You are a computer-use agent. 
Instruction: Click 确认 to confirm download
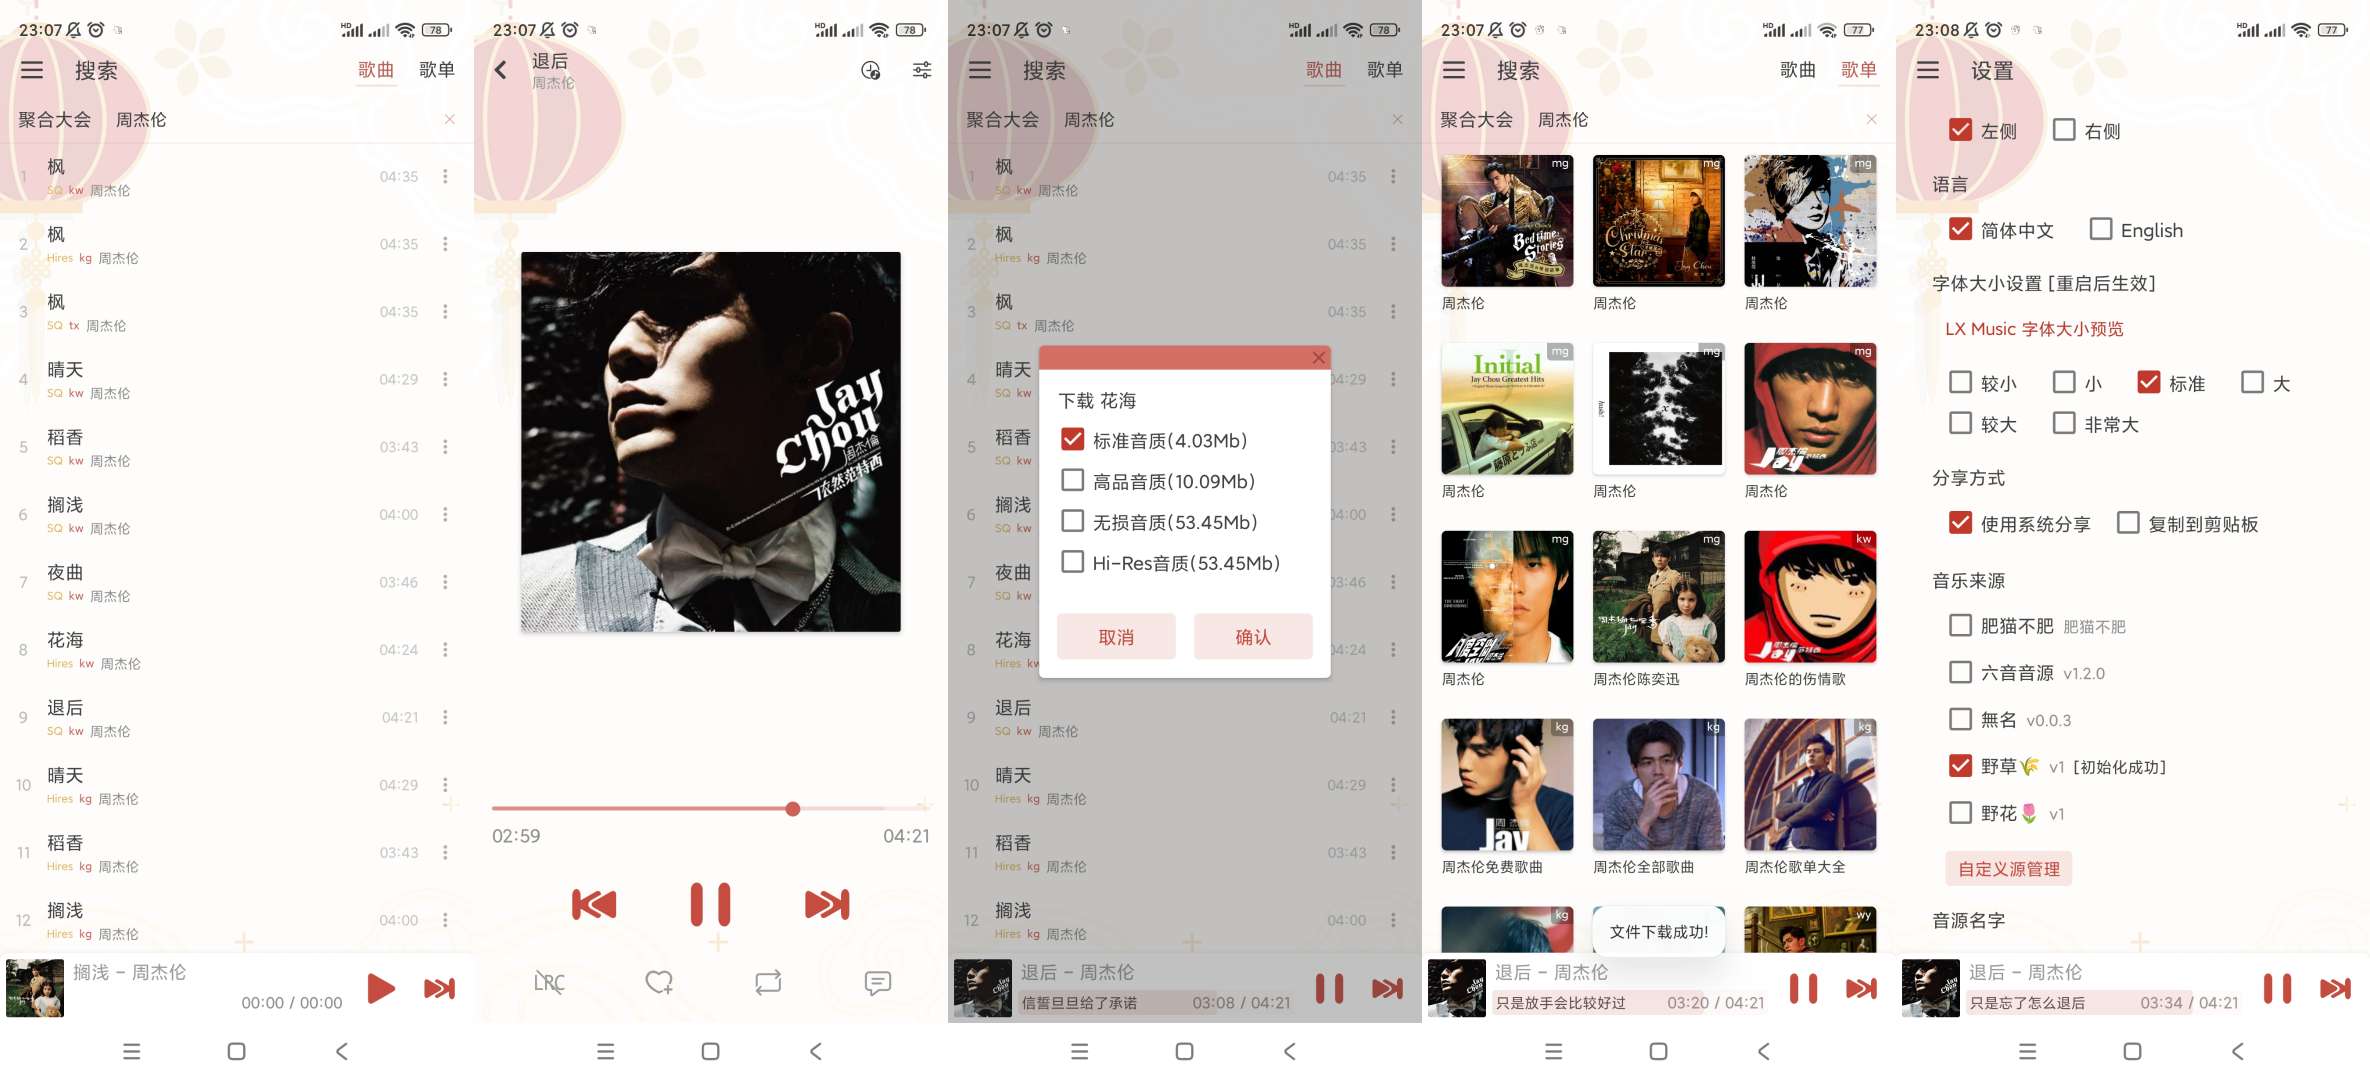1252,636
